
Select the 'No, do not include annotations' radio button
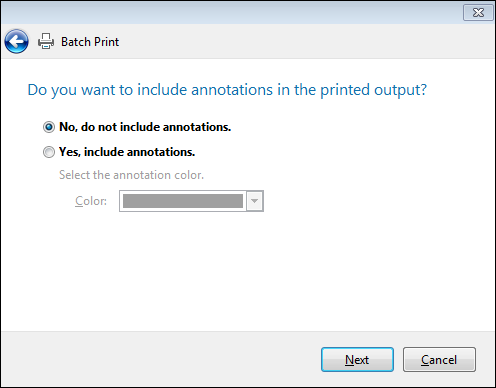tap(49, 127)
